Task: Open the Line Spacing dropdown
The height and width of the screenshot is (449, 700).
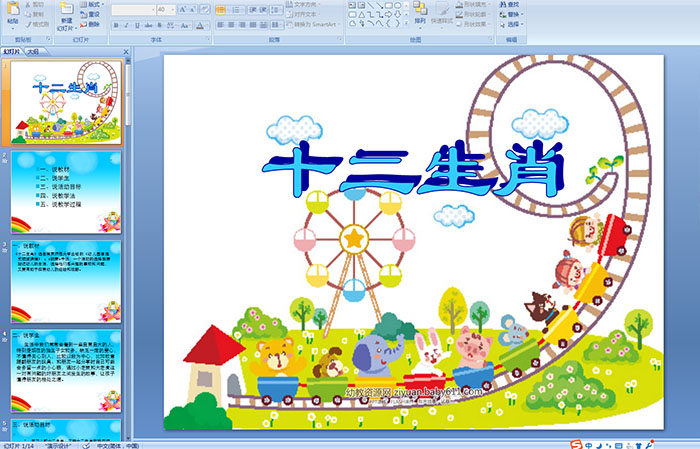Action: coord(276,10)
